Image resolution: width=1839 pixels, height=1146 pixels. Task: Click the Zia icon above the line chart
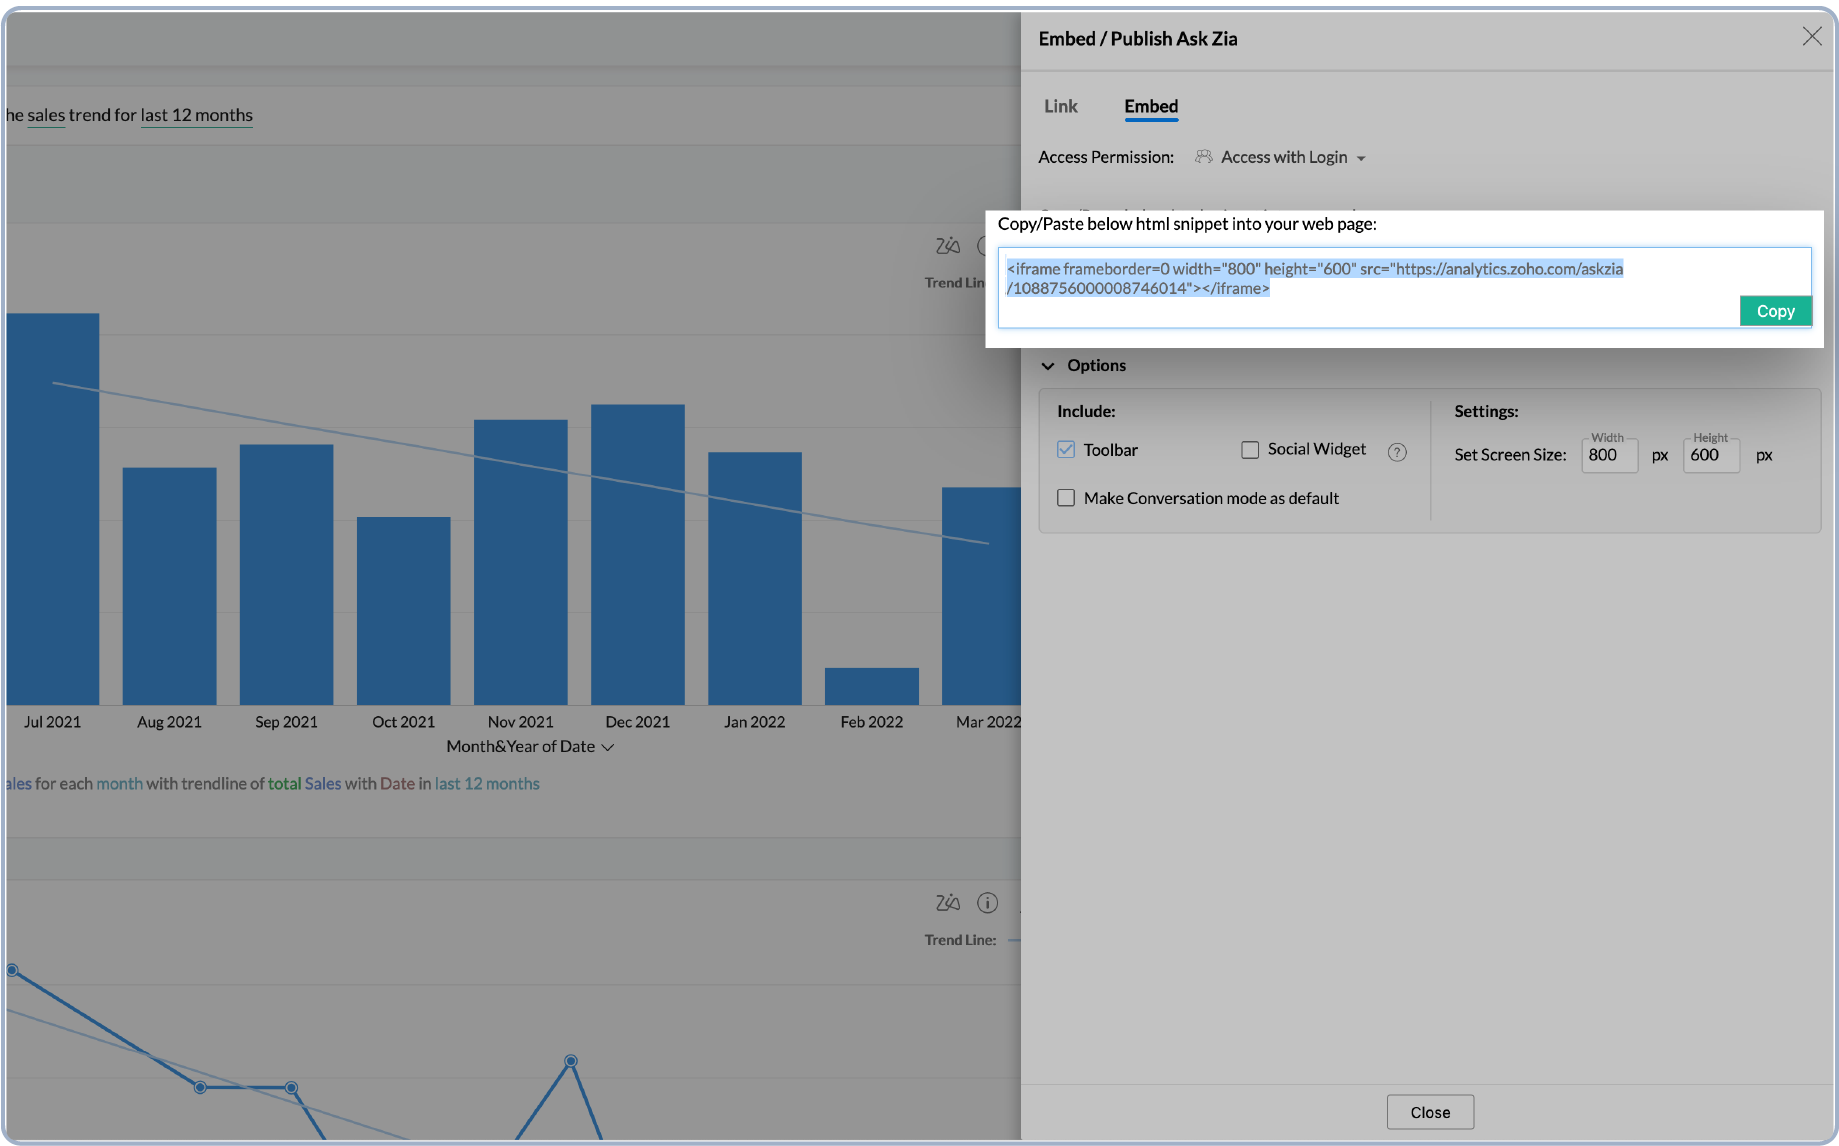click(947, 903)
